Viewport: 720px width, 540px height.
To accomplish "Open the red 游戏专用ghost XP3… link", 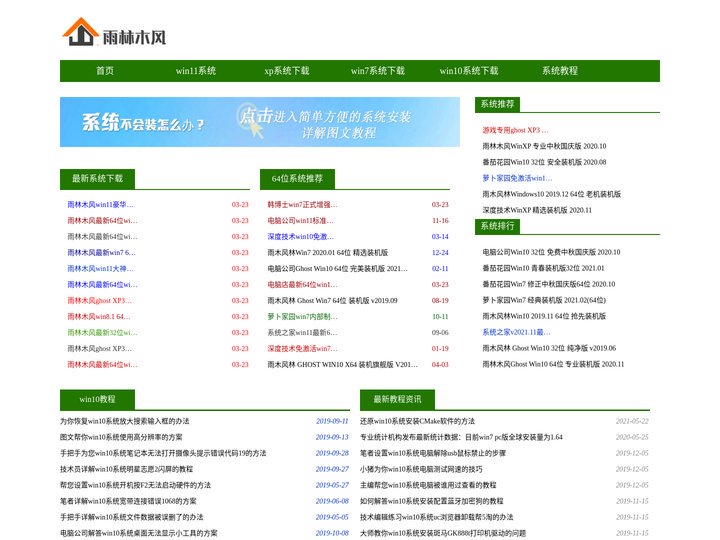I will [515, 130].
